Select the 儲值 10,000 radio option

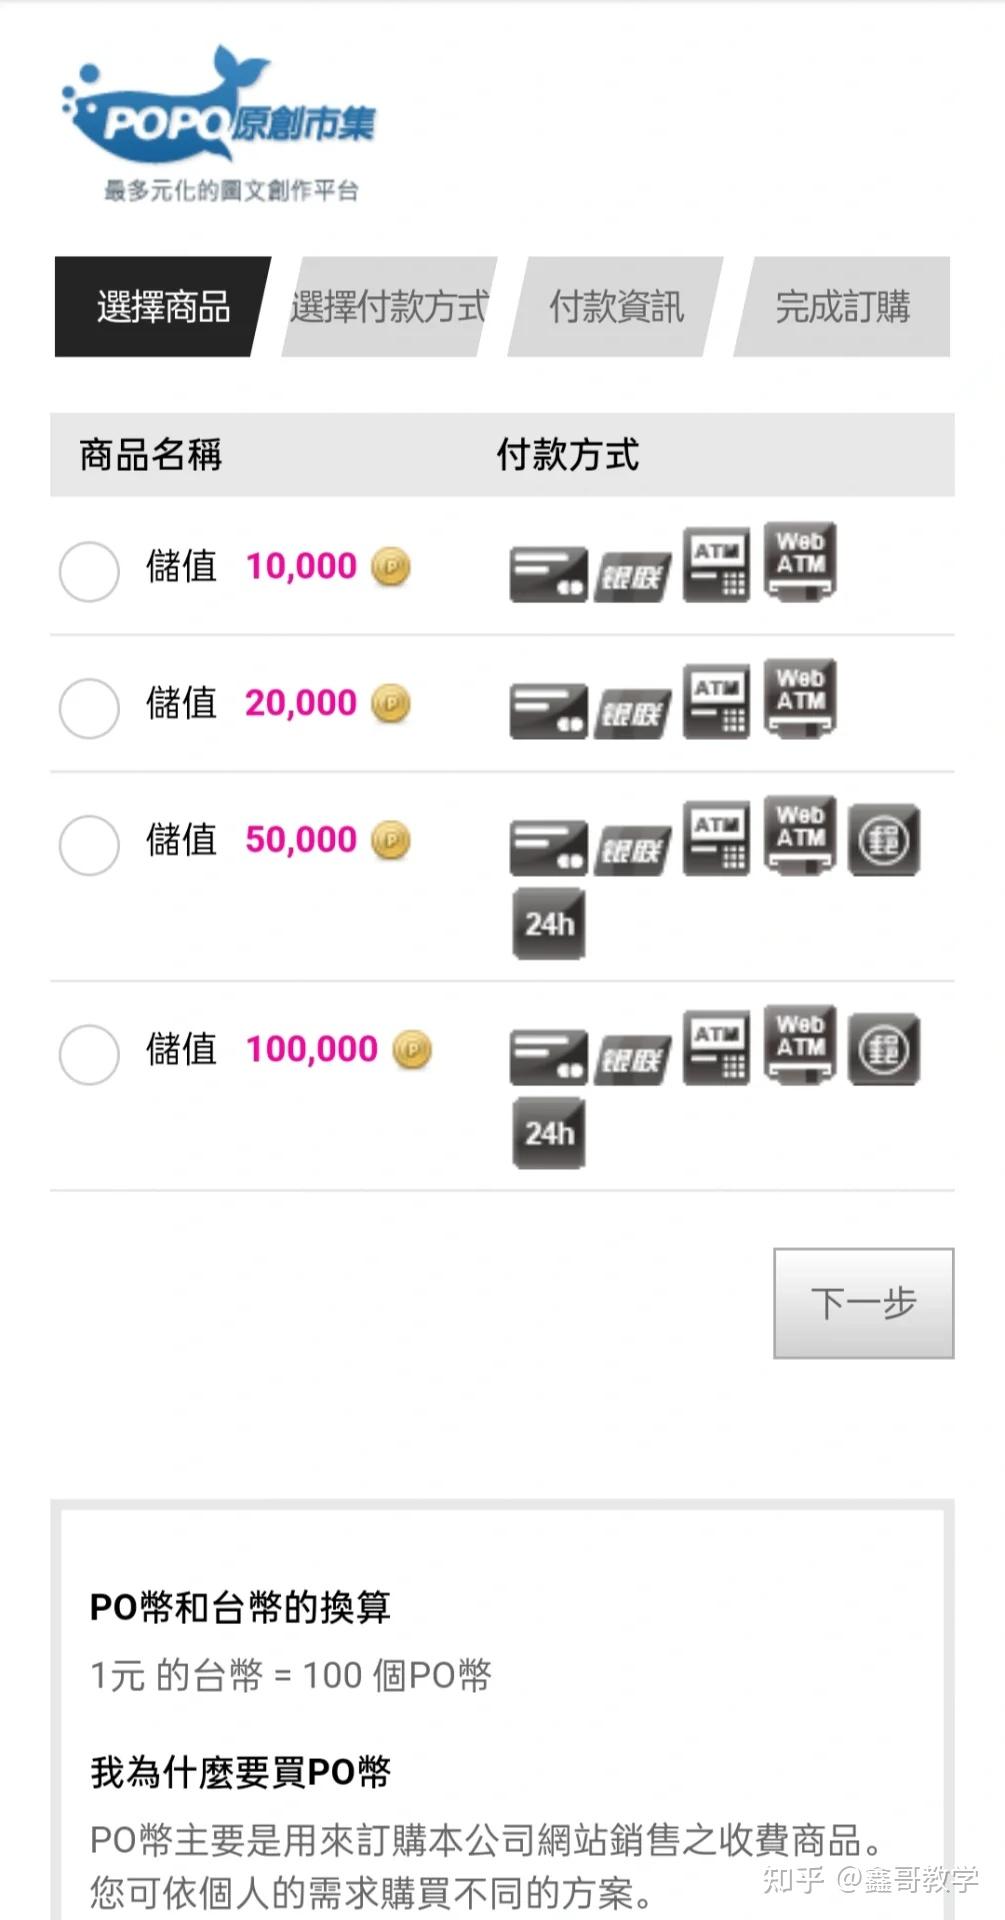pos(89,572)
